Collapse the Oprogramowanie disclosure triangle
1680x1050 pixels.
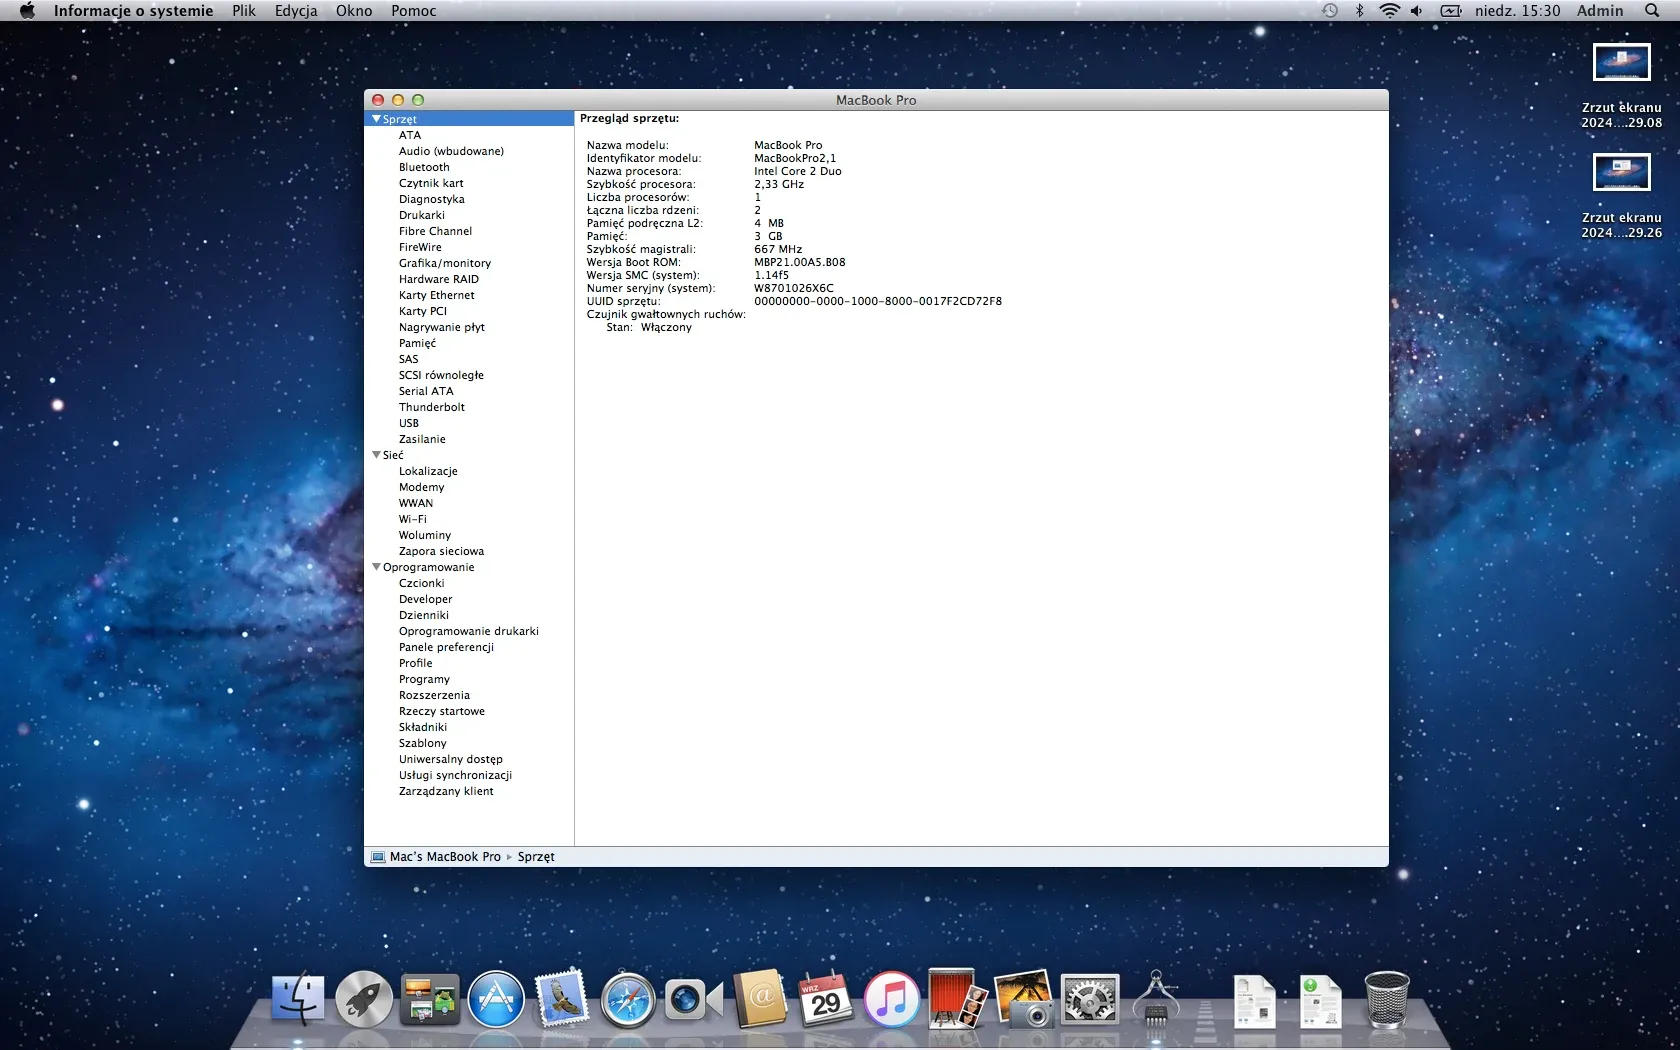coord(377,567)
